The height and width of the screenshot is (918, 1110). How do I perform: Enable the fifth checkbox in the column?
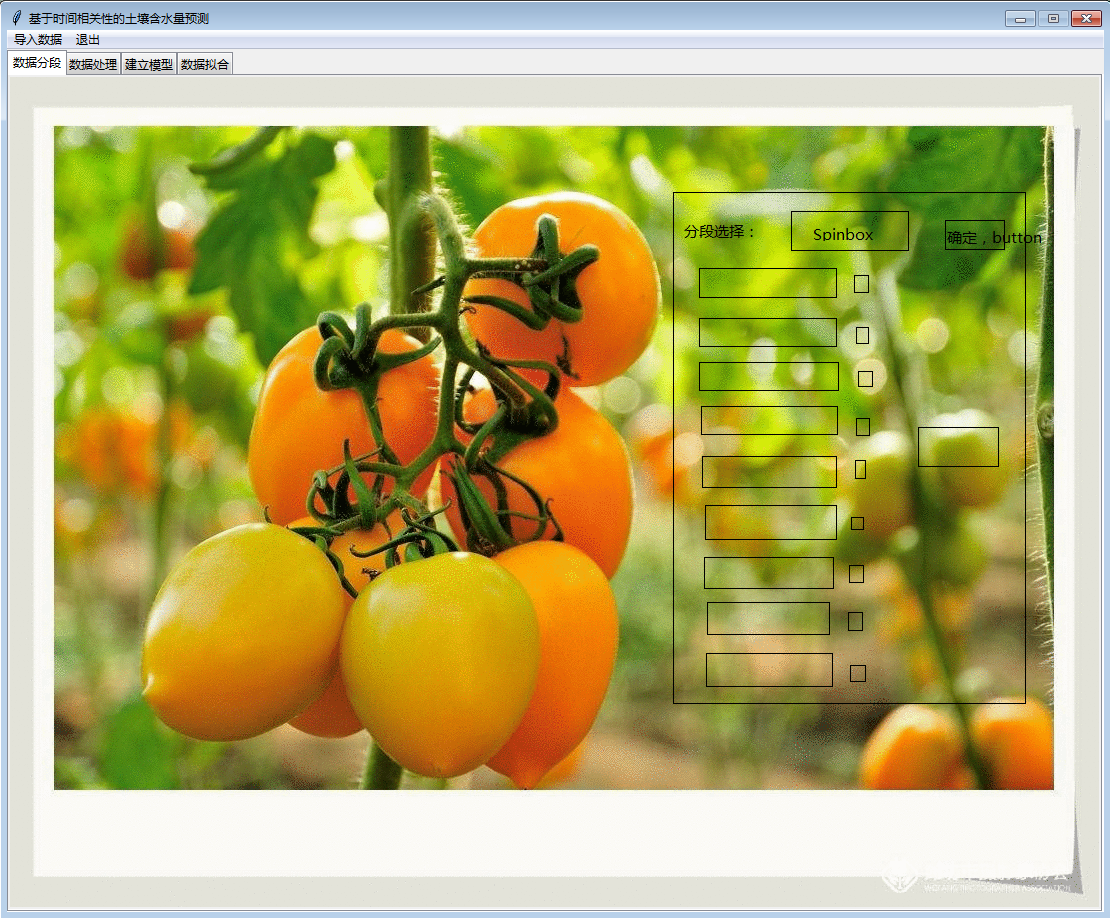860,470
